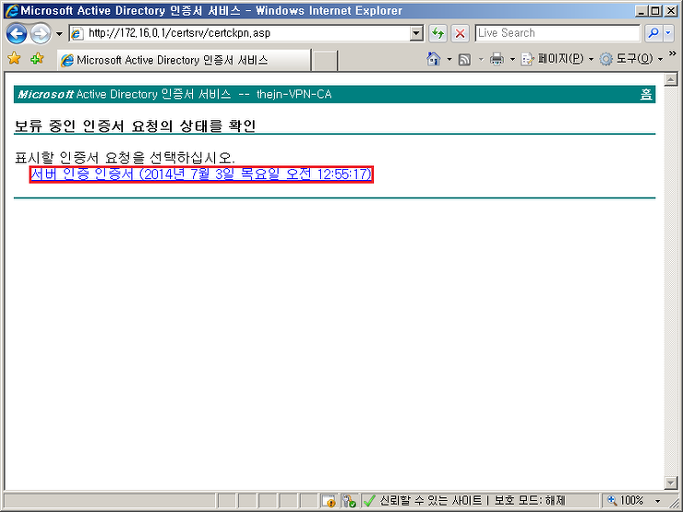Open a new blank tab
The height and width of the screenshot is (512, 683).
[x=325, y=60]
